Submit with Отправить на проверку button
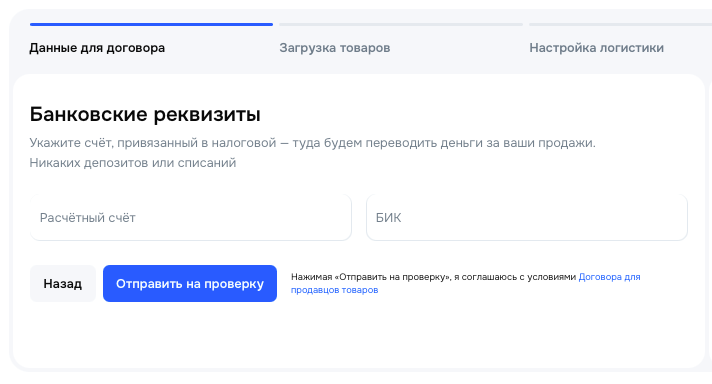The width and height of the screenshot is (712, 384). pos(190,284)
